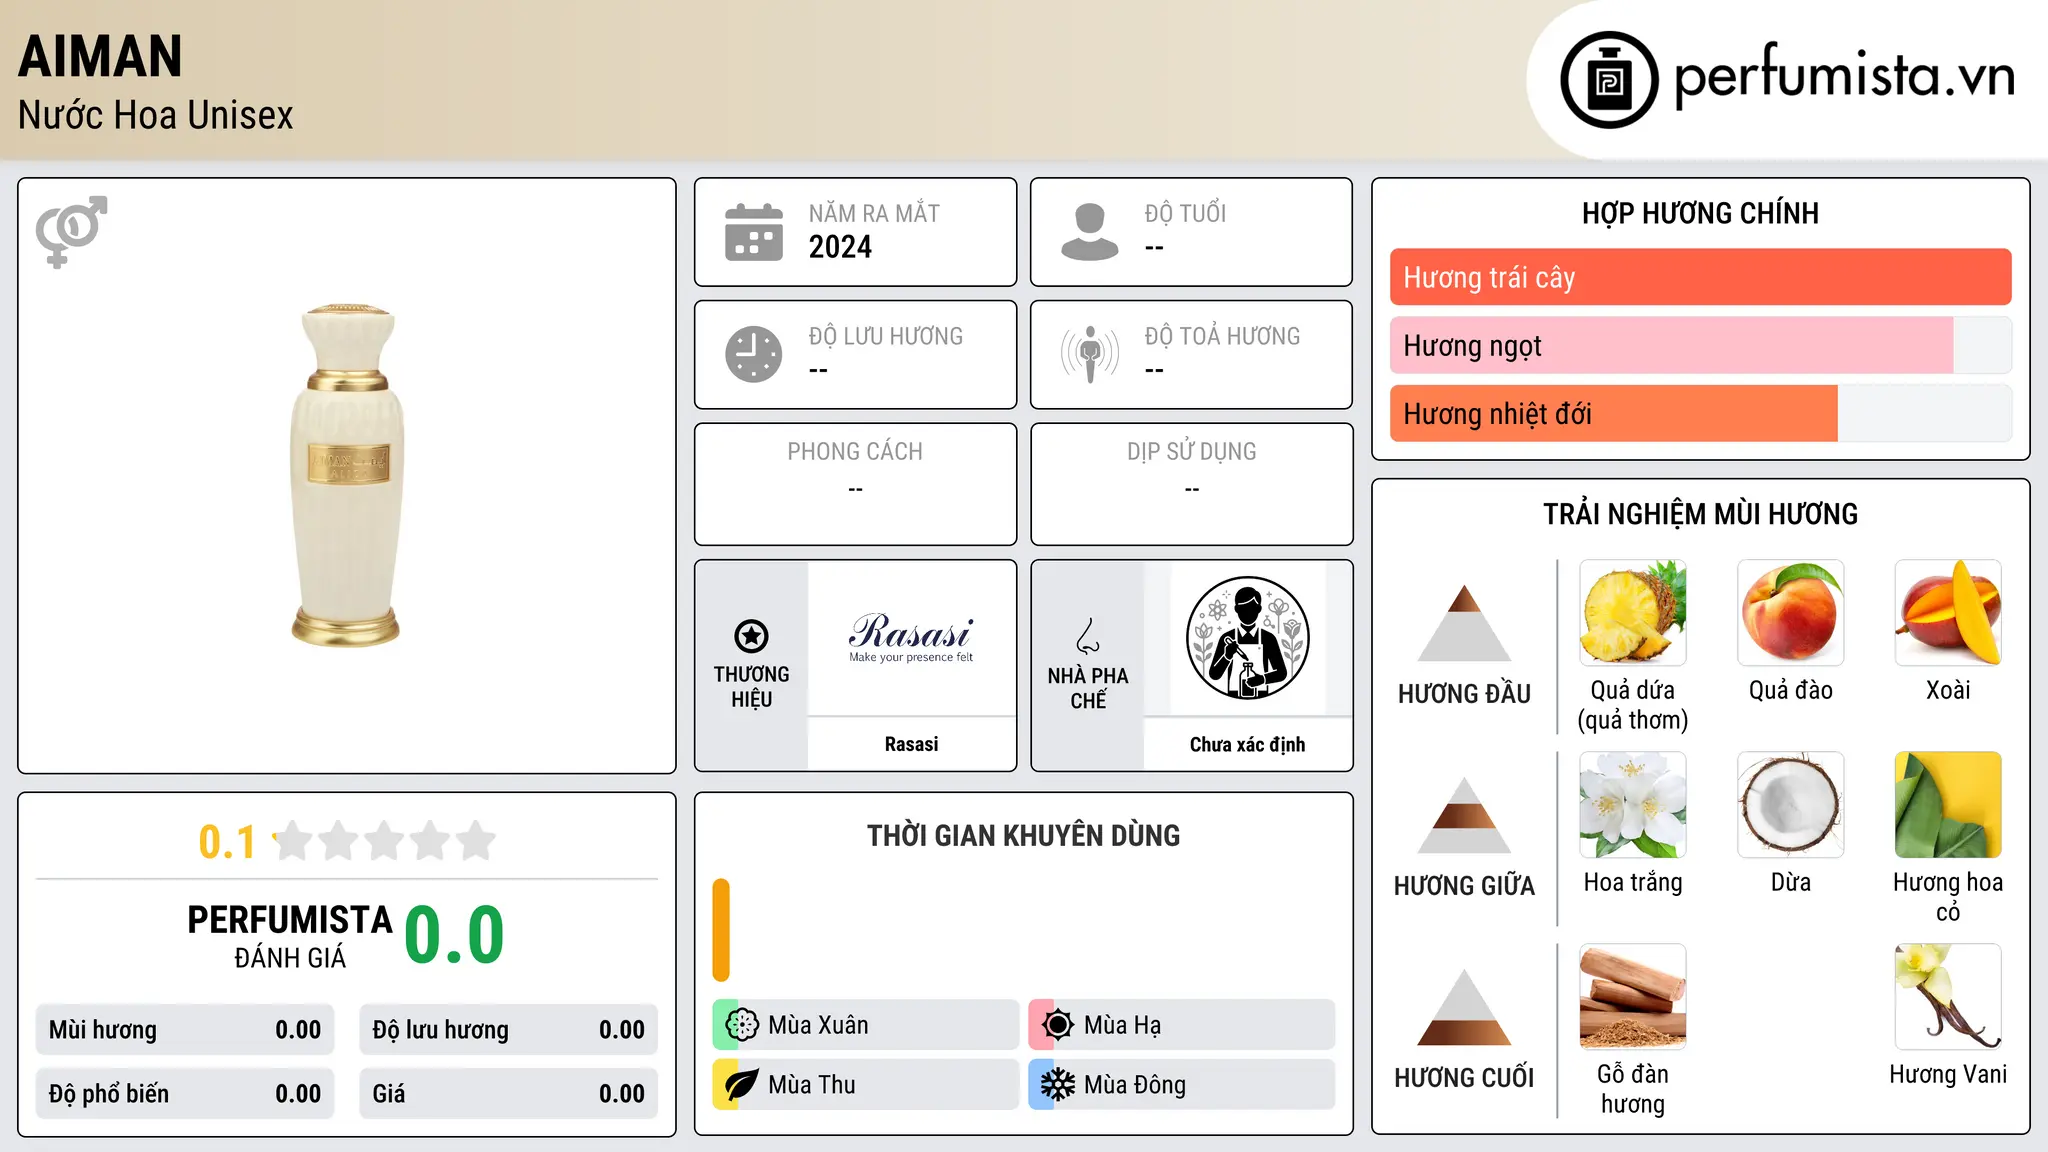This screenshot has width=2048, height=1152.
Task: Click the Hương giữa pyramid icon
Action: [1464, 815]
